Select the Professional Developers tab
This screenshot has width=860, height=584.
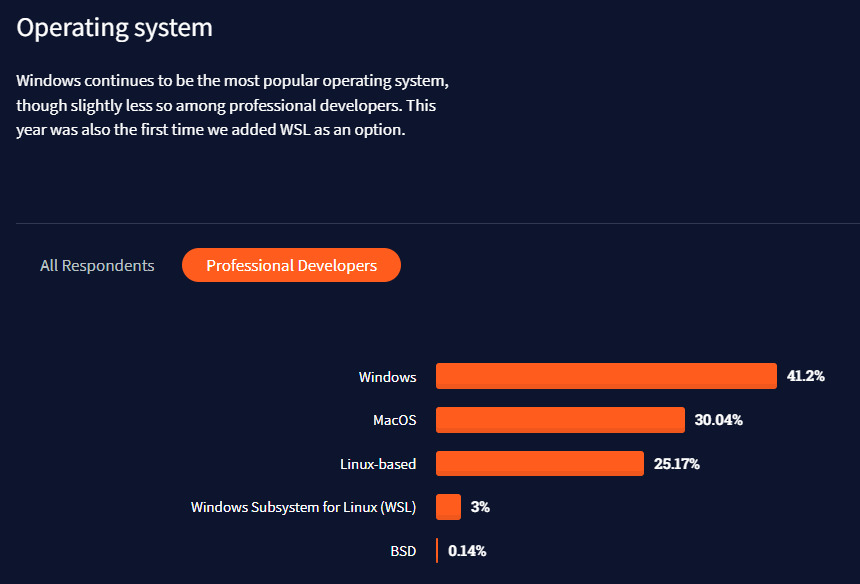point(291,265)
